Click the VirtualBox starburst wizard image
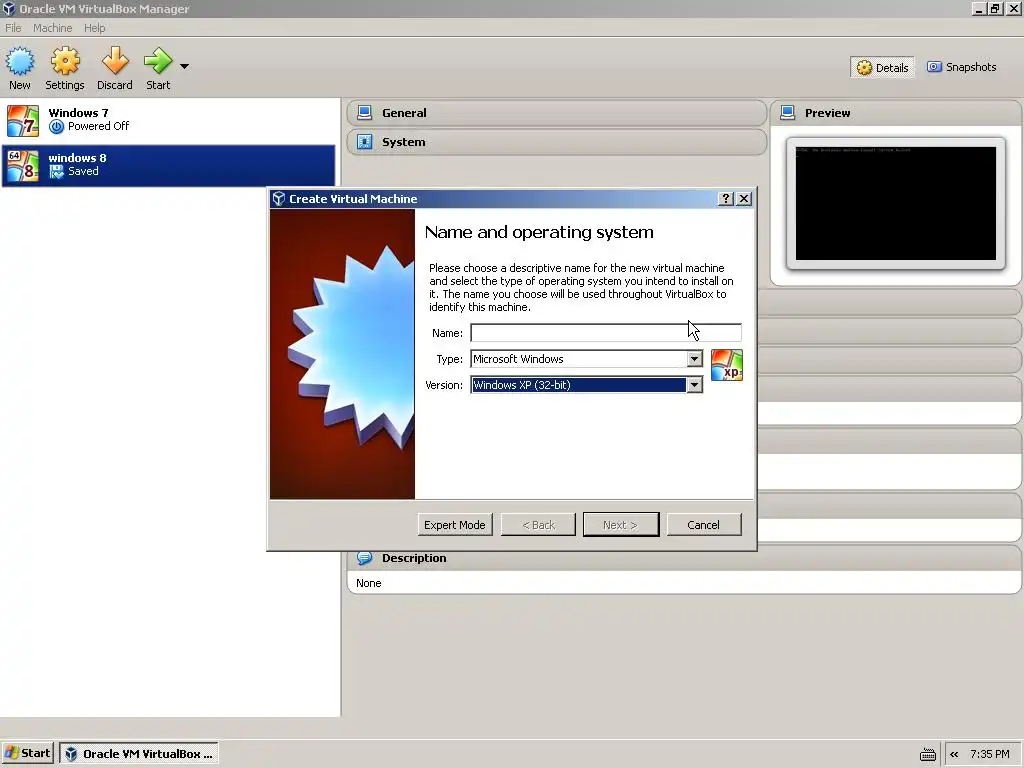Image resolution: width=1024 pixels, height=768 pixels. [342, 354]
